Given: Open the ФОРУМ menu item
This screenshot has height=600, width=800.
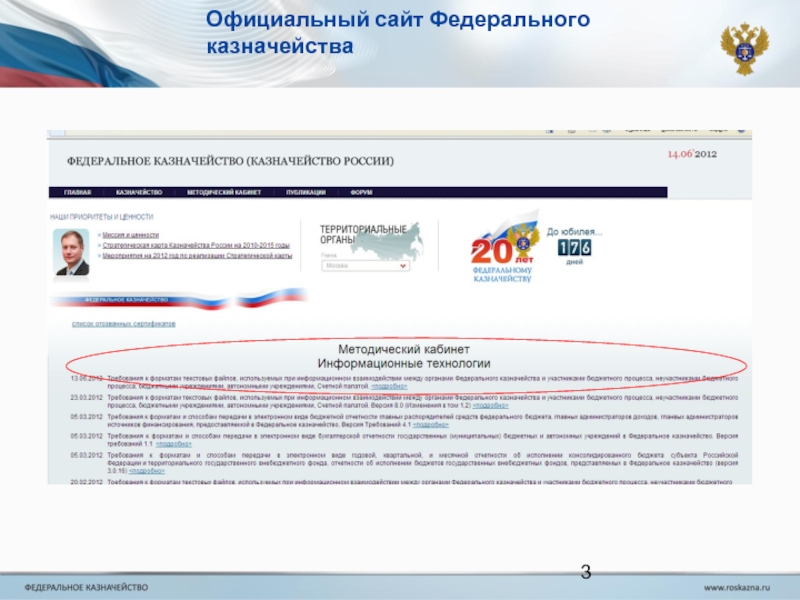Looking at the screenshot, I should [361, 192].
